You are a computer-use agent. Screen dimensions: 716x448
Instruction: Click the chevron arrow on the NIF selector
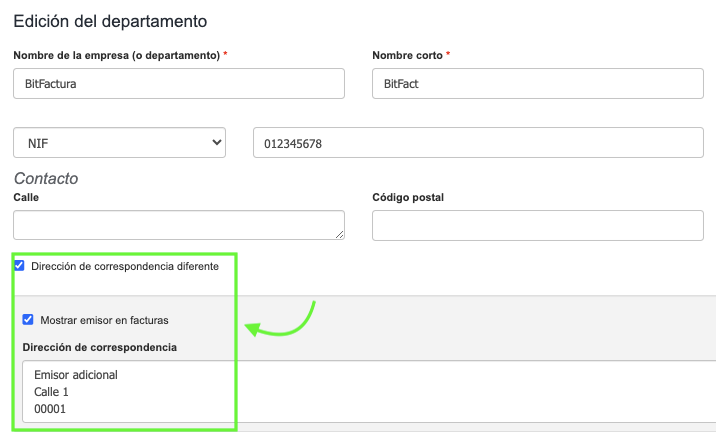[217, 143]
